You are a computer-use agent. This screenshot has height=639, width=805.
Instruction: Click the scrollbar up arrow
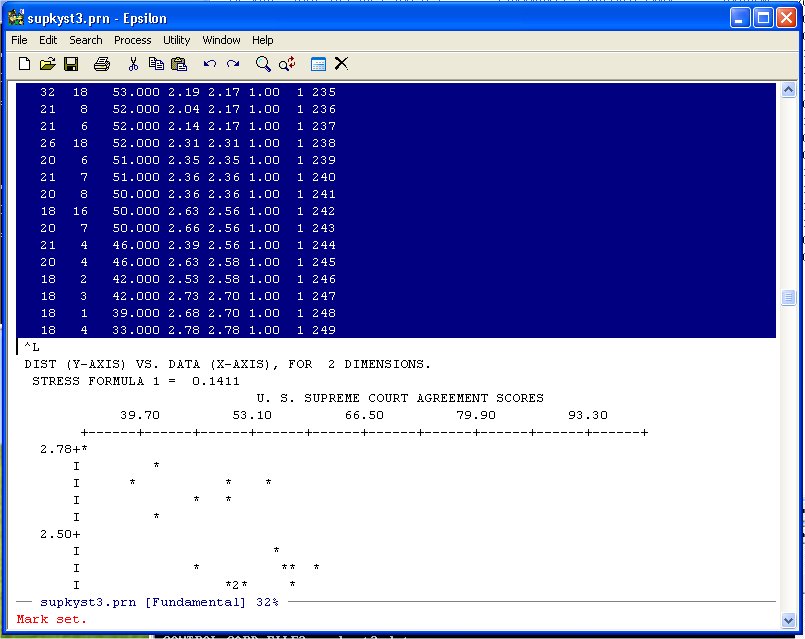click(x=787, y=90)
